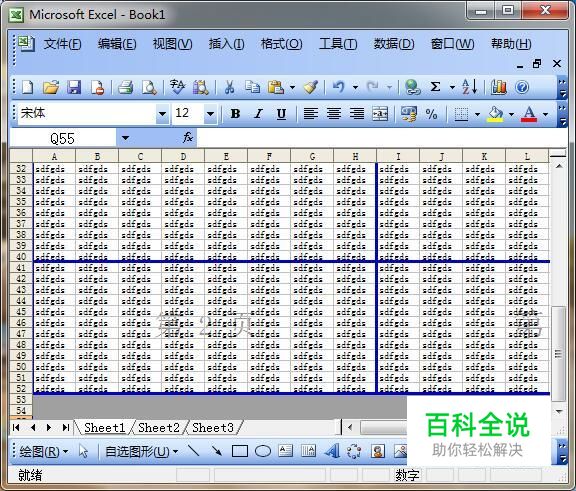Insert hyperlink globe icon
This screenshot has height=491, width=576.
pos(412,87)
